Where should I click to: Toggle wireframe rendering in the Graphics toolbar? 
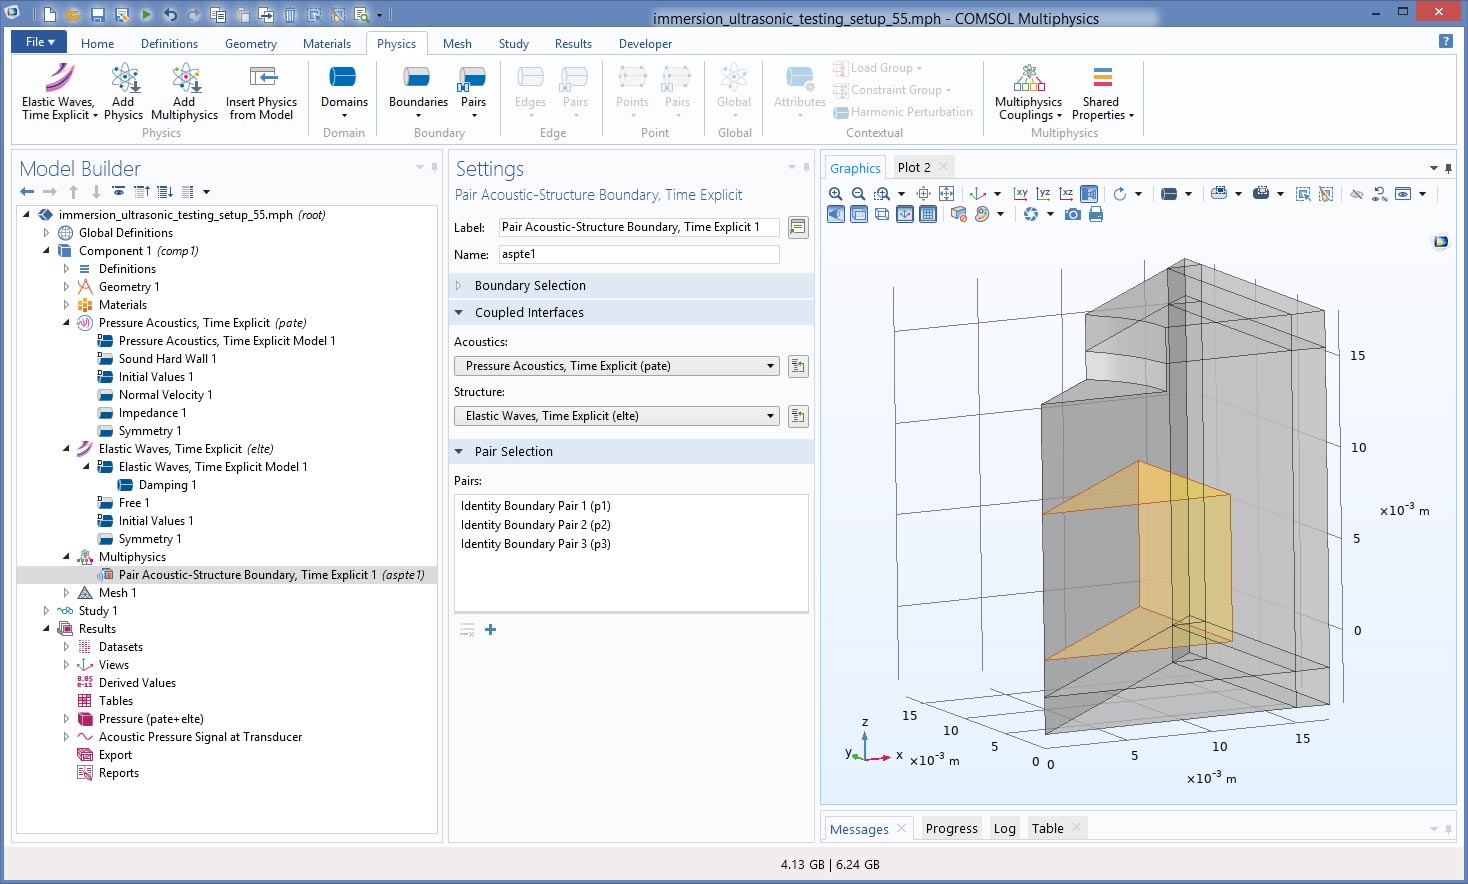click(882, 214)
